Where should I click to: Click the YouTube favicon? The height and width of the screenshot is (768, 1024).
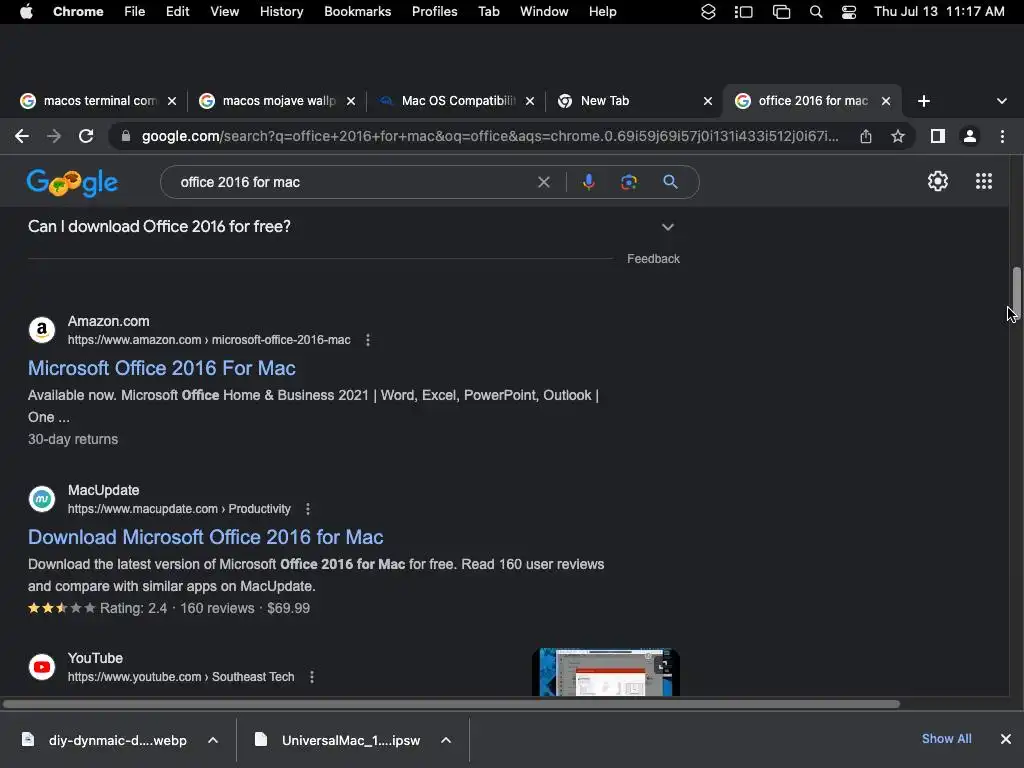click(x=42, y=667)
